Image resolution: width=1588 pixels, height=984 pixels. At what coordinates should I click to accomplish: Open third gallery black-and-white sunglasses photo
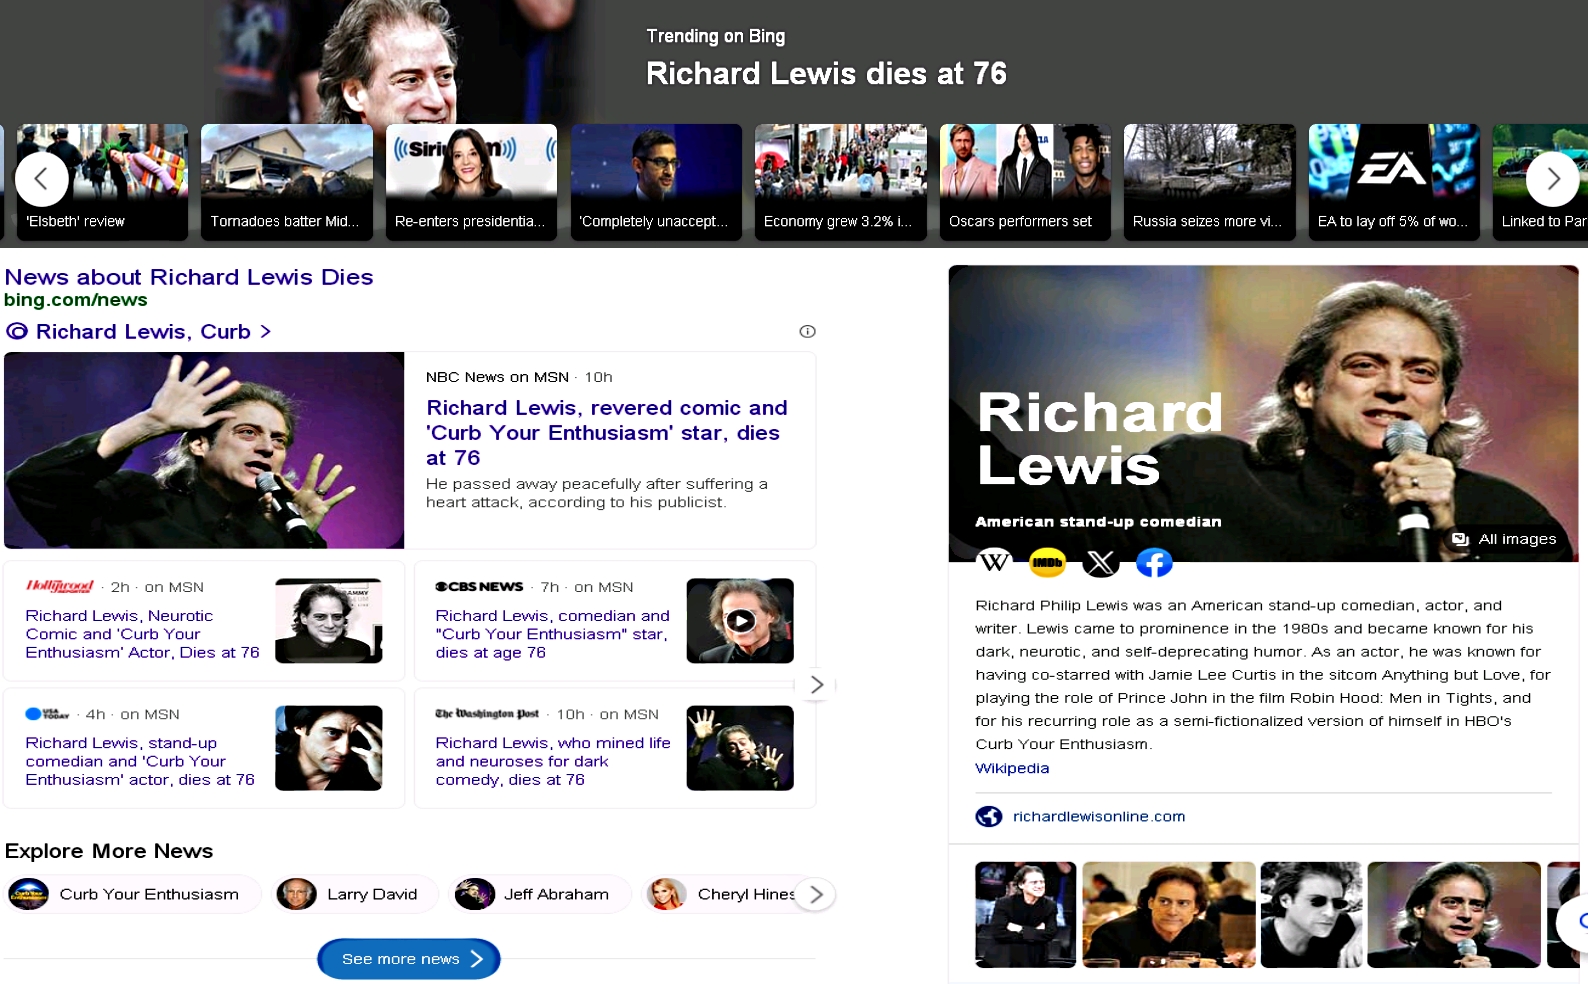pos(1311,915)
